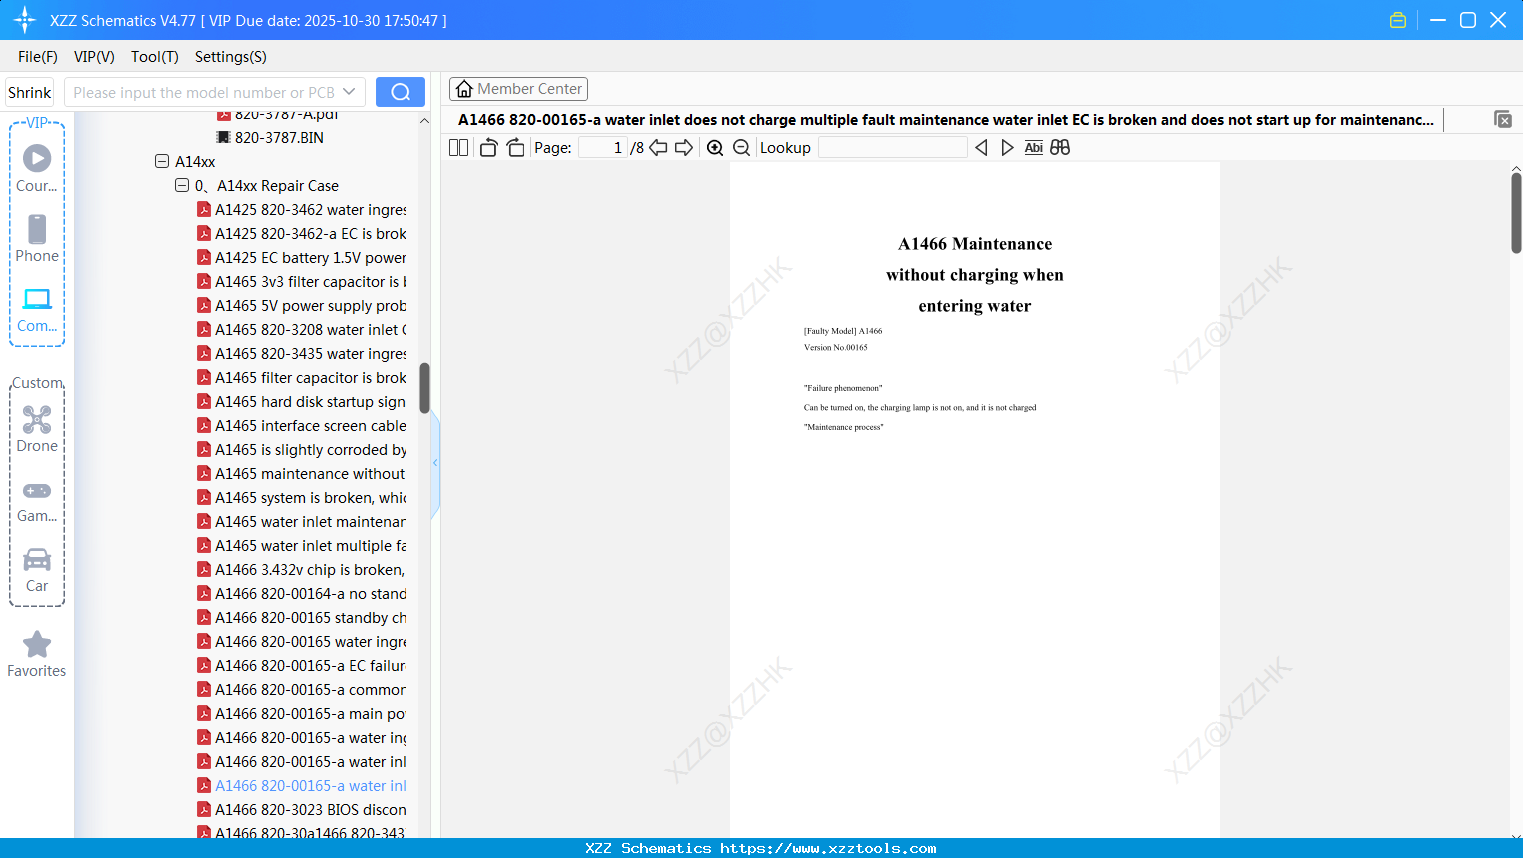This screenshot has width=1523, height=858.
Task: Click the yellow VIP store icon in title bar
Action: pyautogui.click(x=1398, y=20)
